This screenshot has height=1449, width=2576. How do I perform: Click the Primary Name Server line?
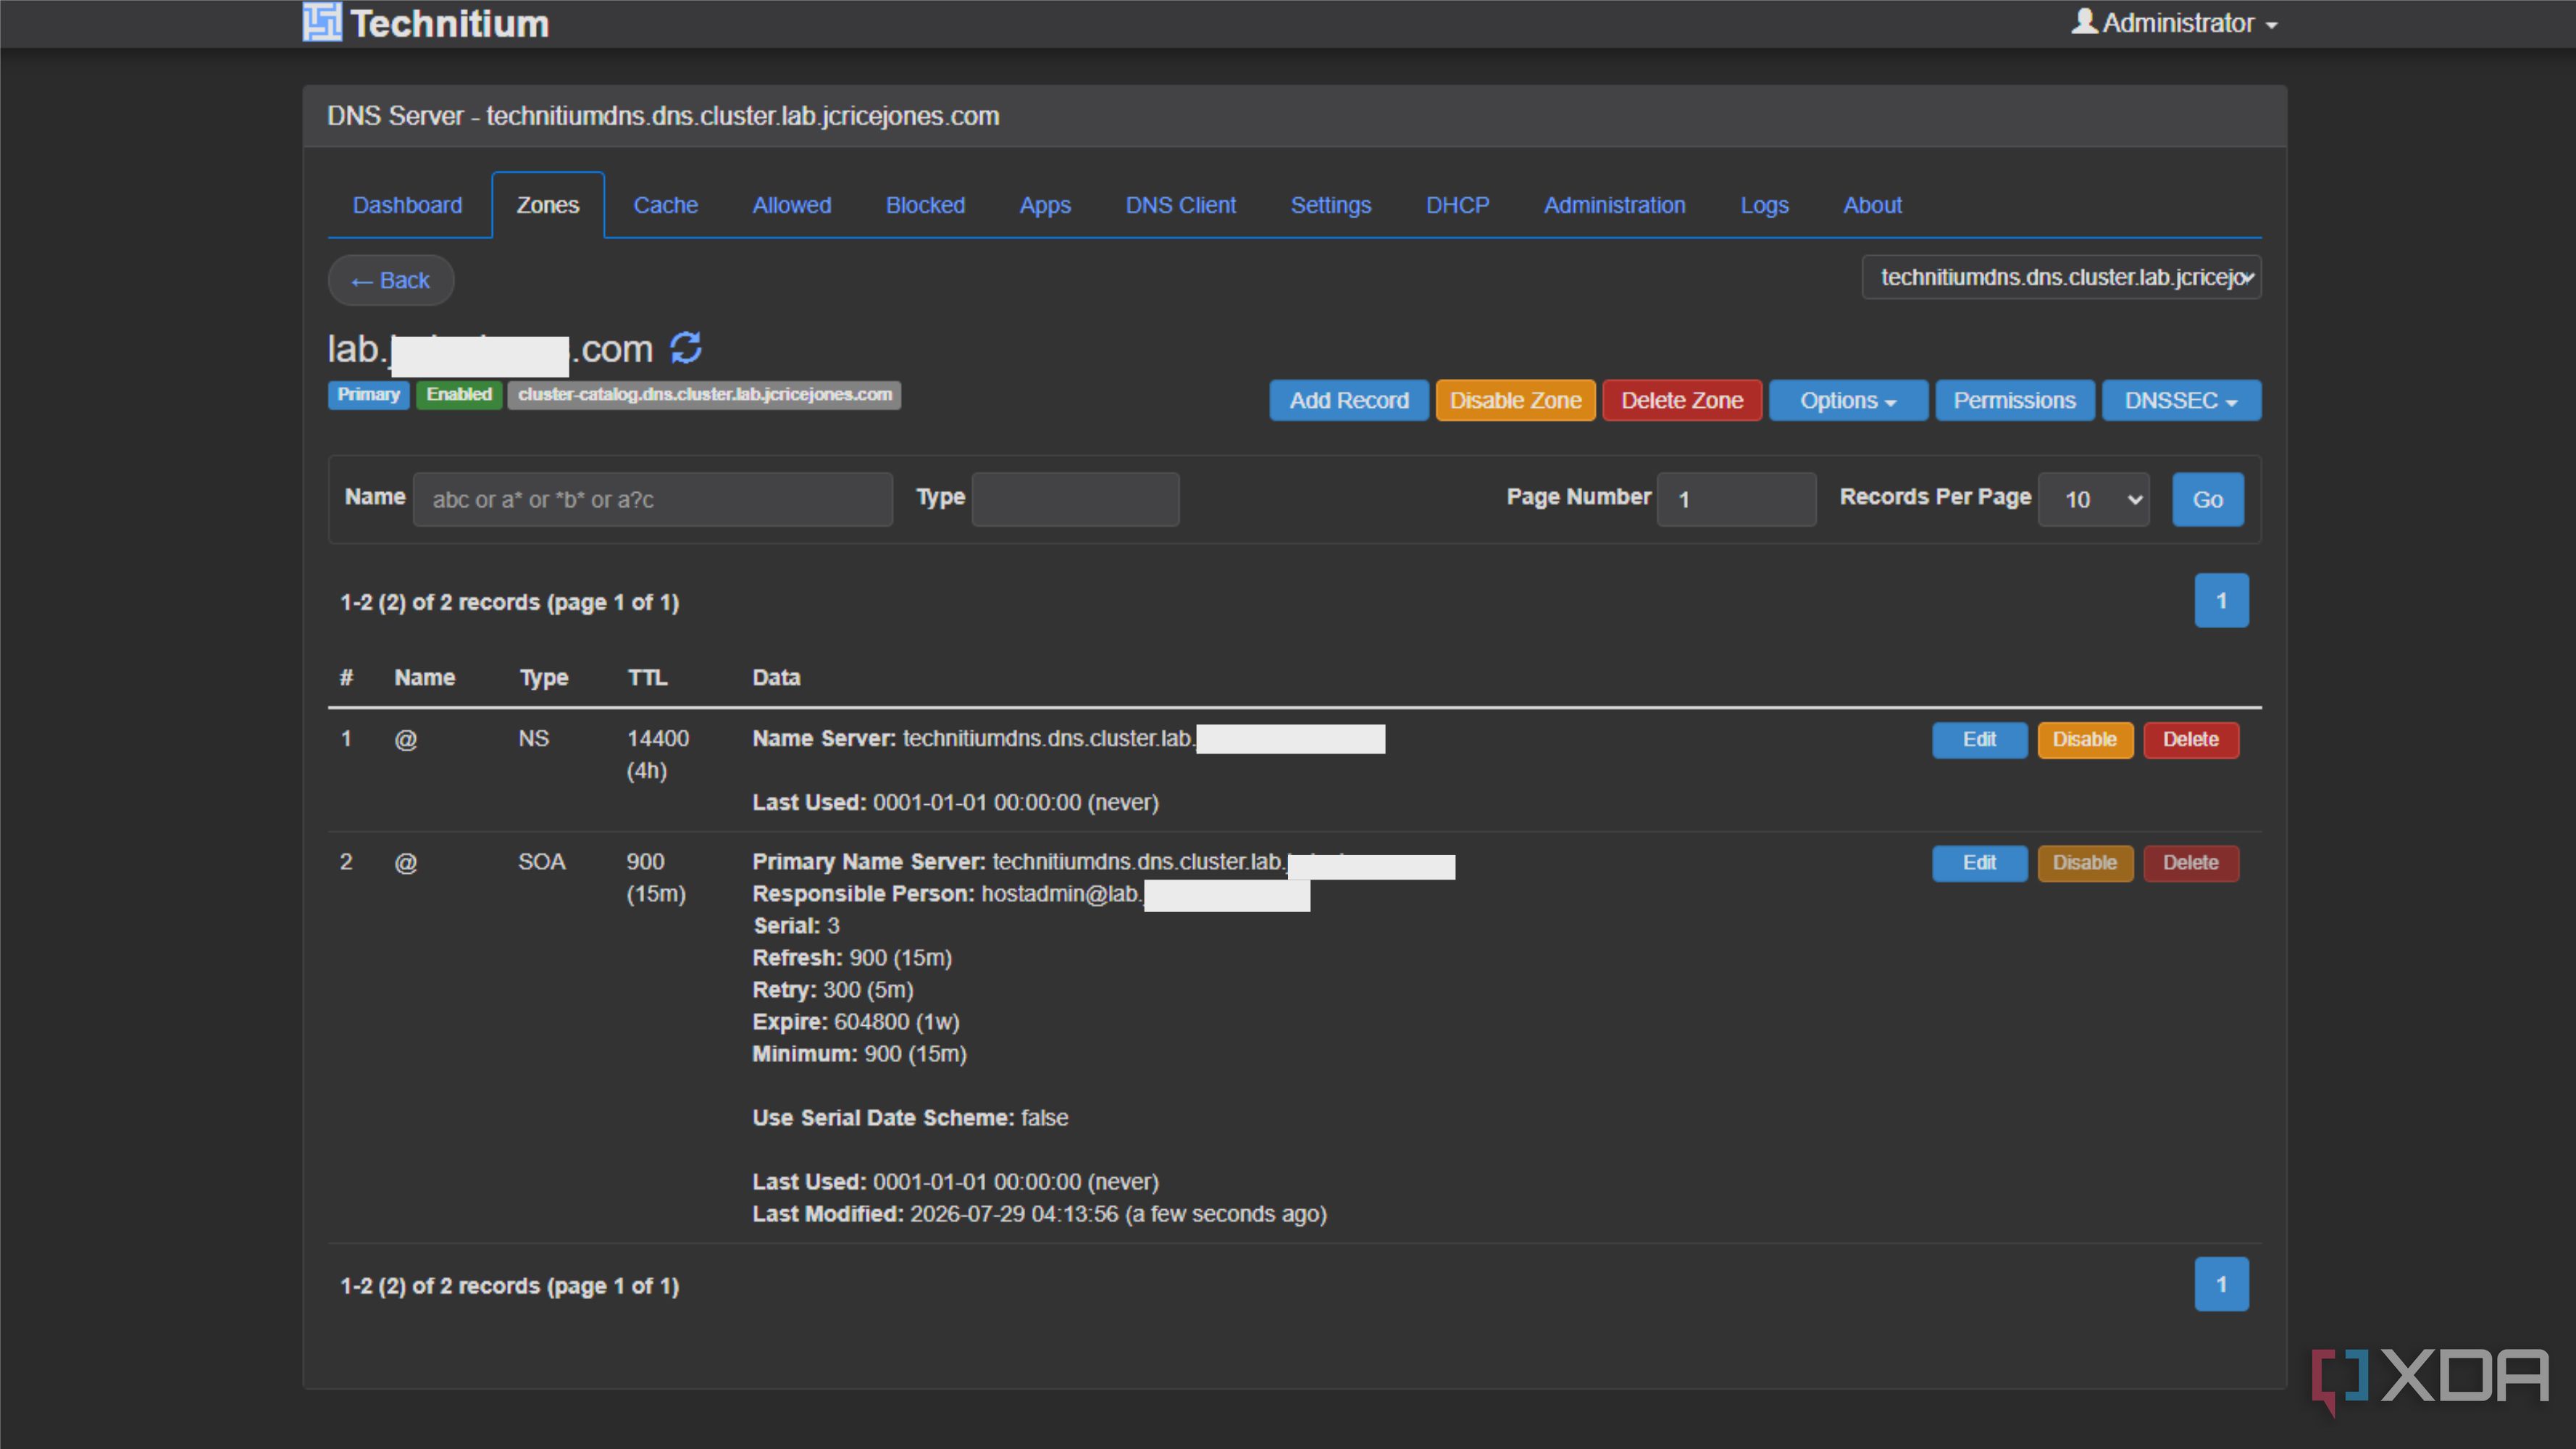pyautogui.click(x=1103, y=862)
